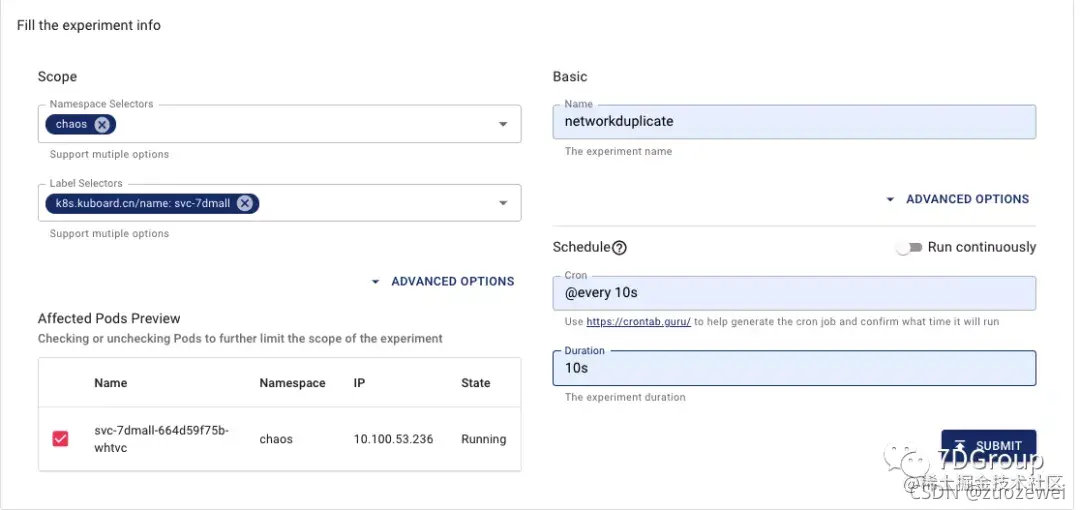Image resolution: width=1080 pixels, height=510 pixels.
Task: Click the IP column header
Action: click(360, 383)
